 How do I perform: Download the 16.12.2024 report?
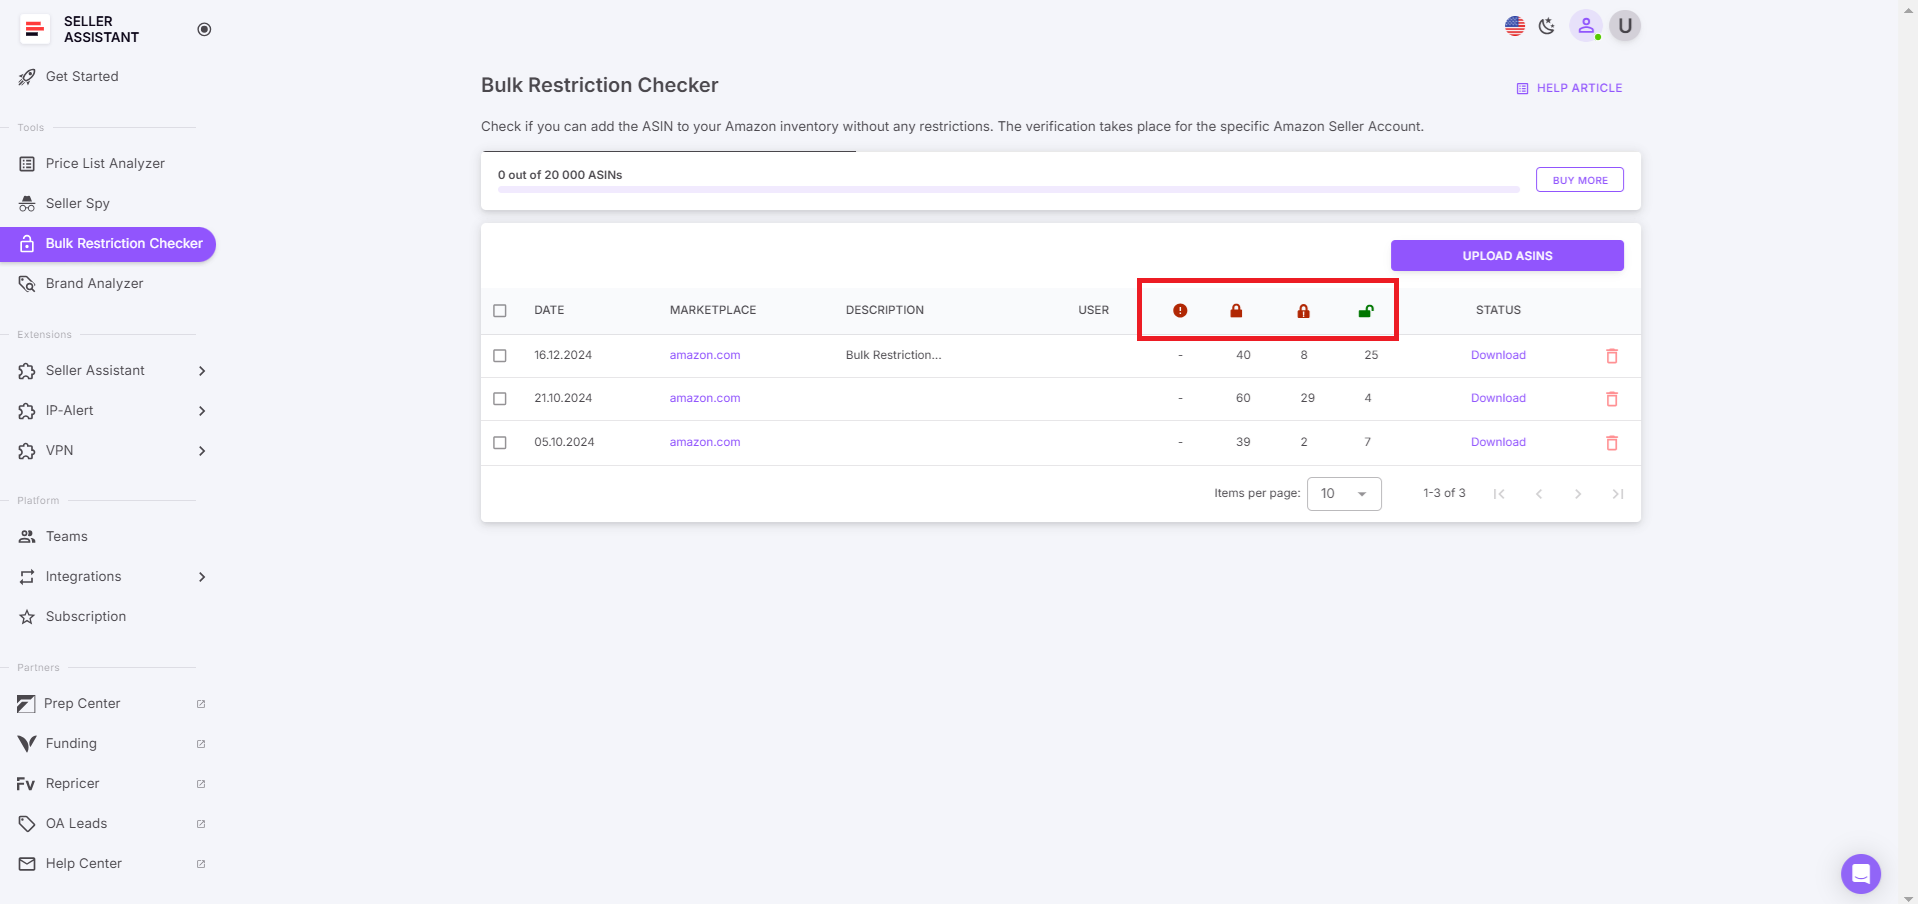pos(1497,355)
